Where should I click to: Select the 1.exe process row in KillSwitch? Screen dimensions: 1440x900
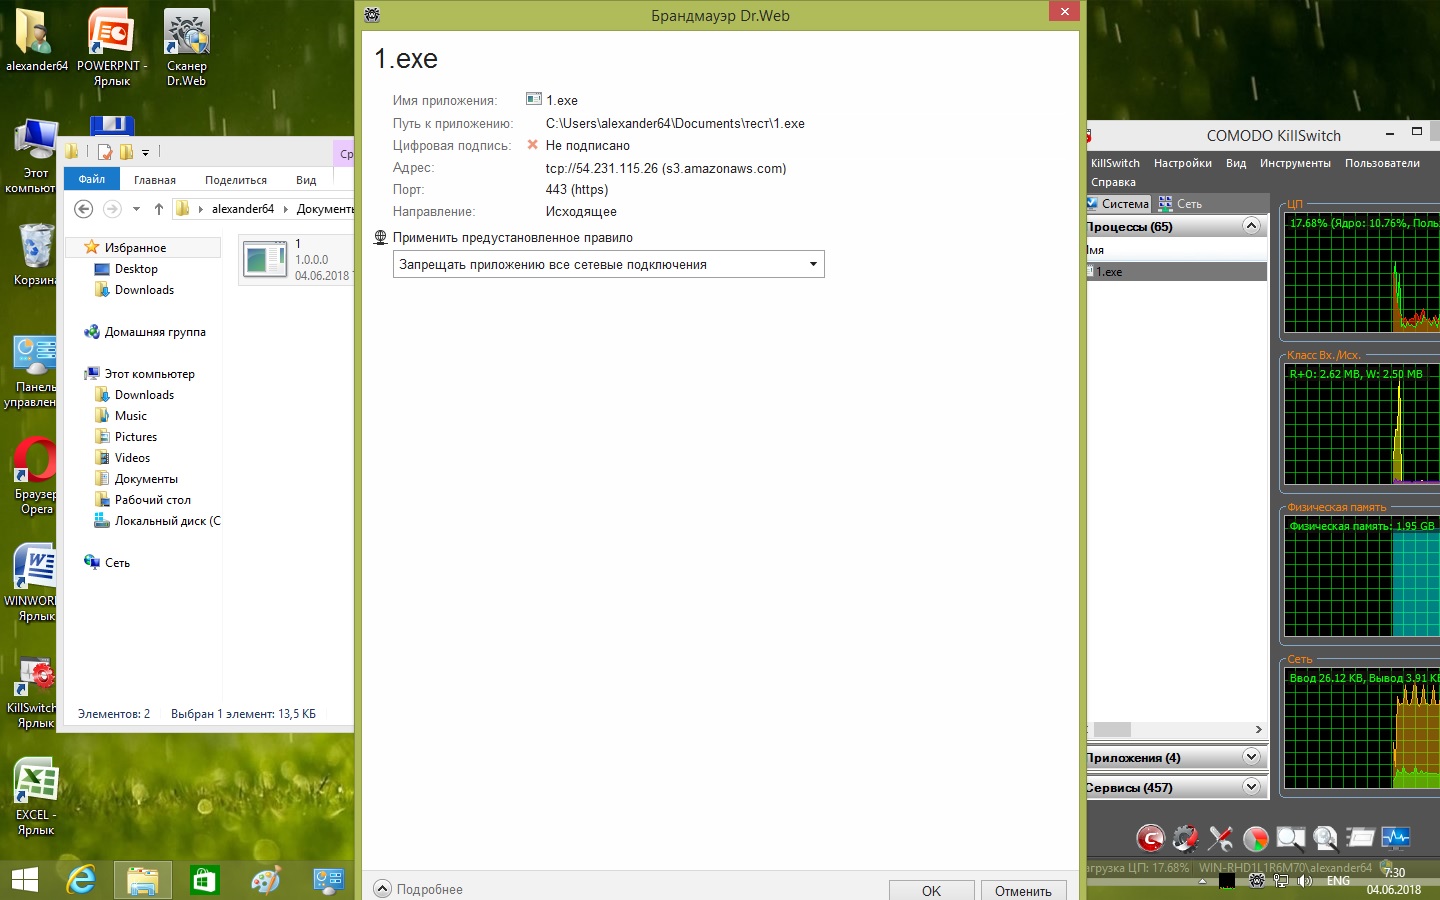click(1177, 271)
